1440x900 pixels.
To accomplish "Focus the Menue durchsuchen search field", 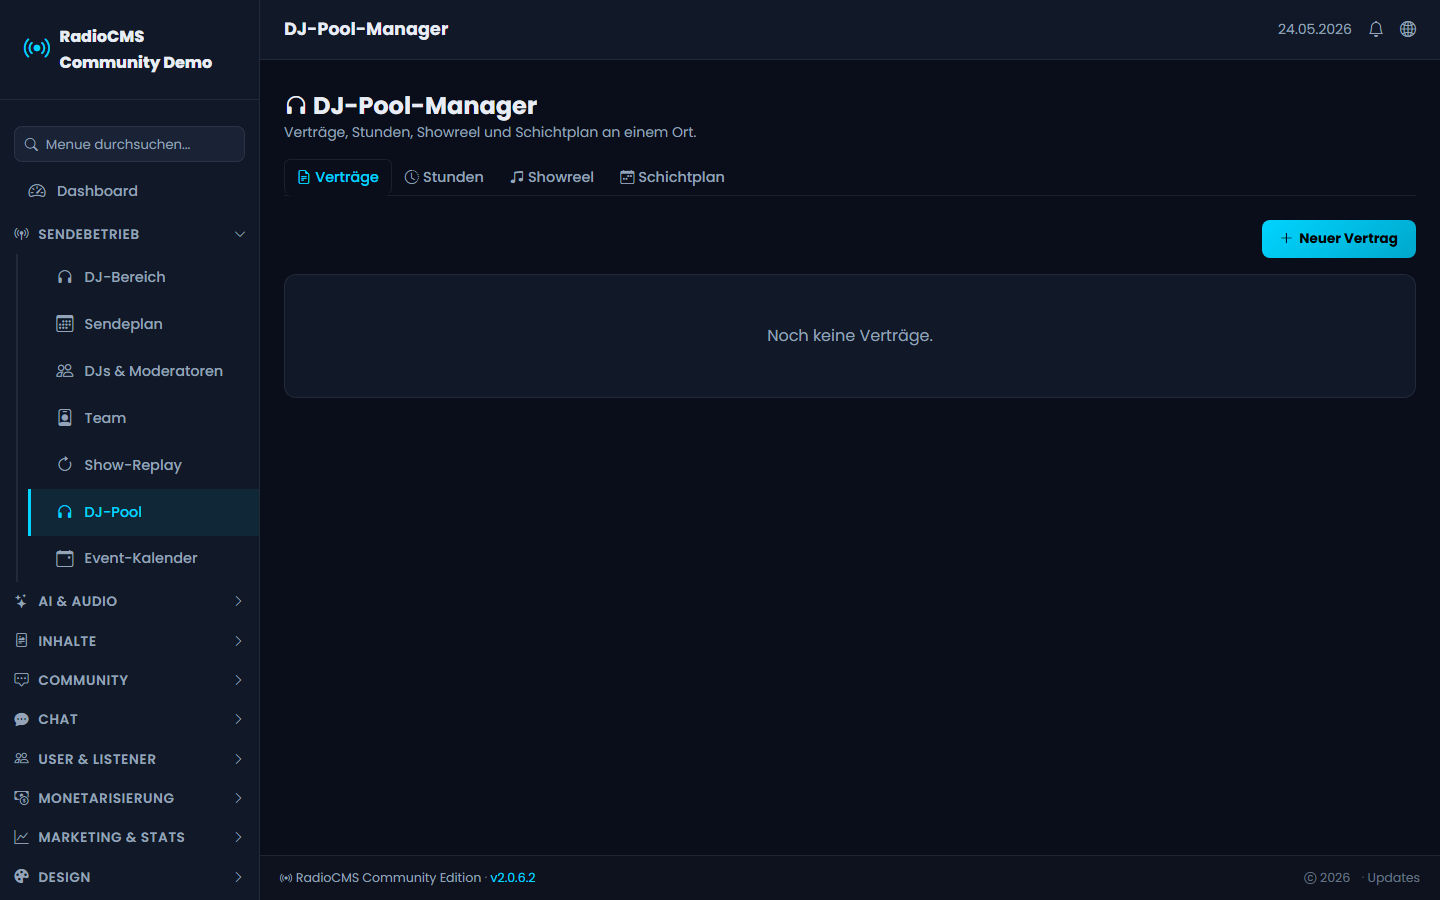I will pyautogui.click(x=130, y=144).
